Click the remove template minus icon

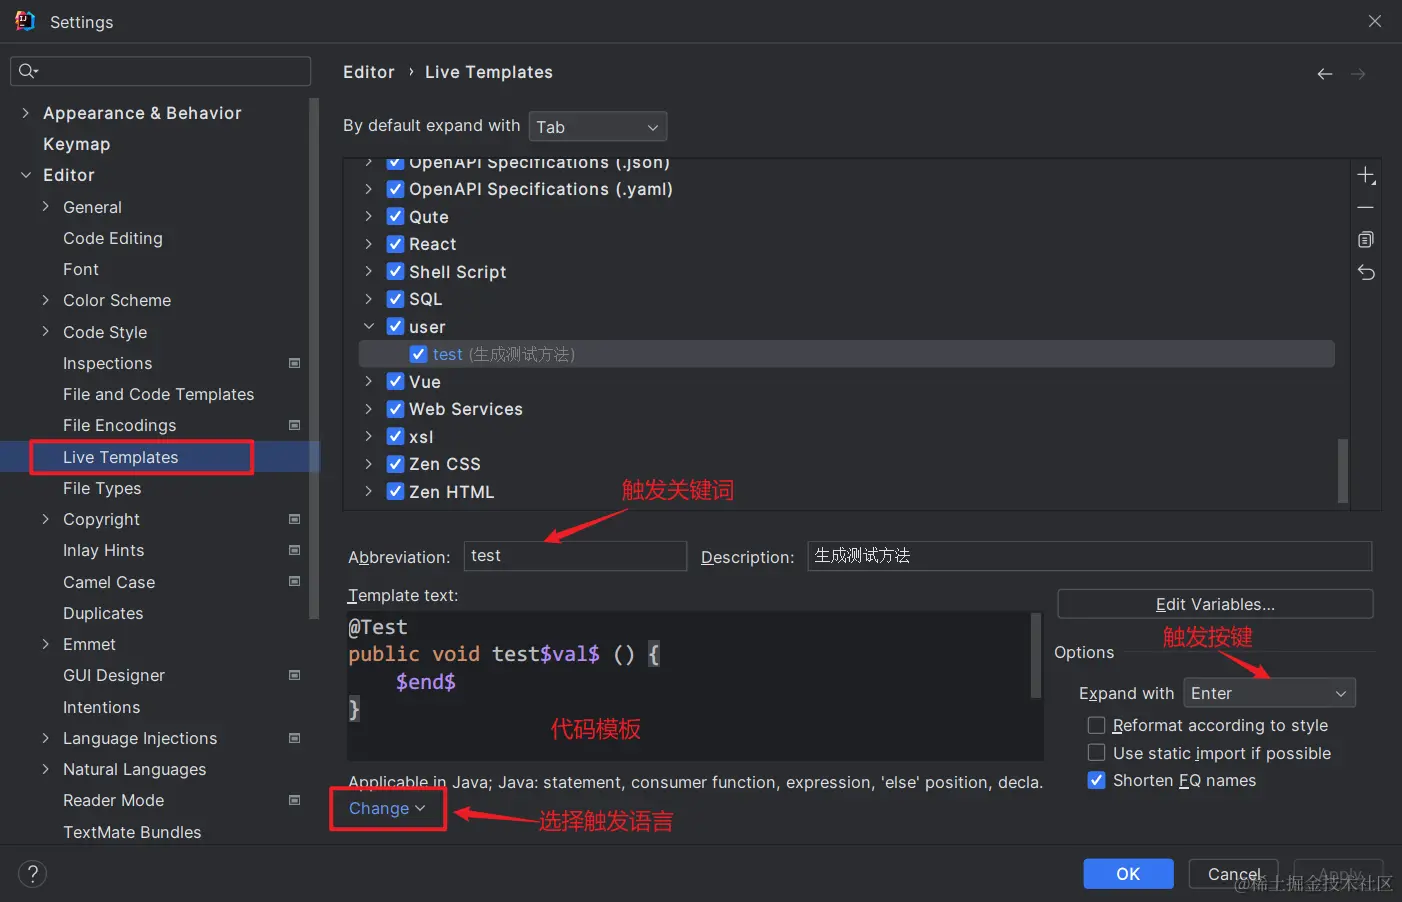1366,207
